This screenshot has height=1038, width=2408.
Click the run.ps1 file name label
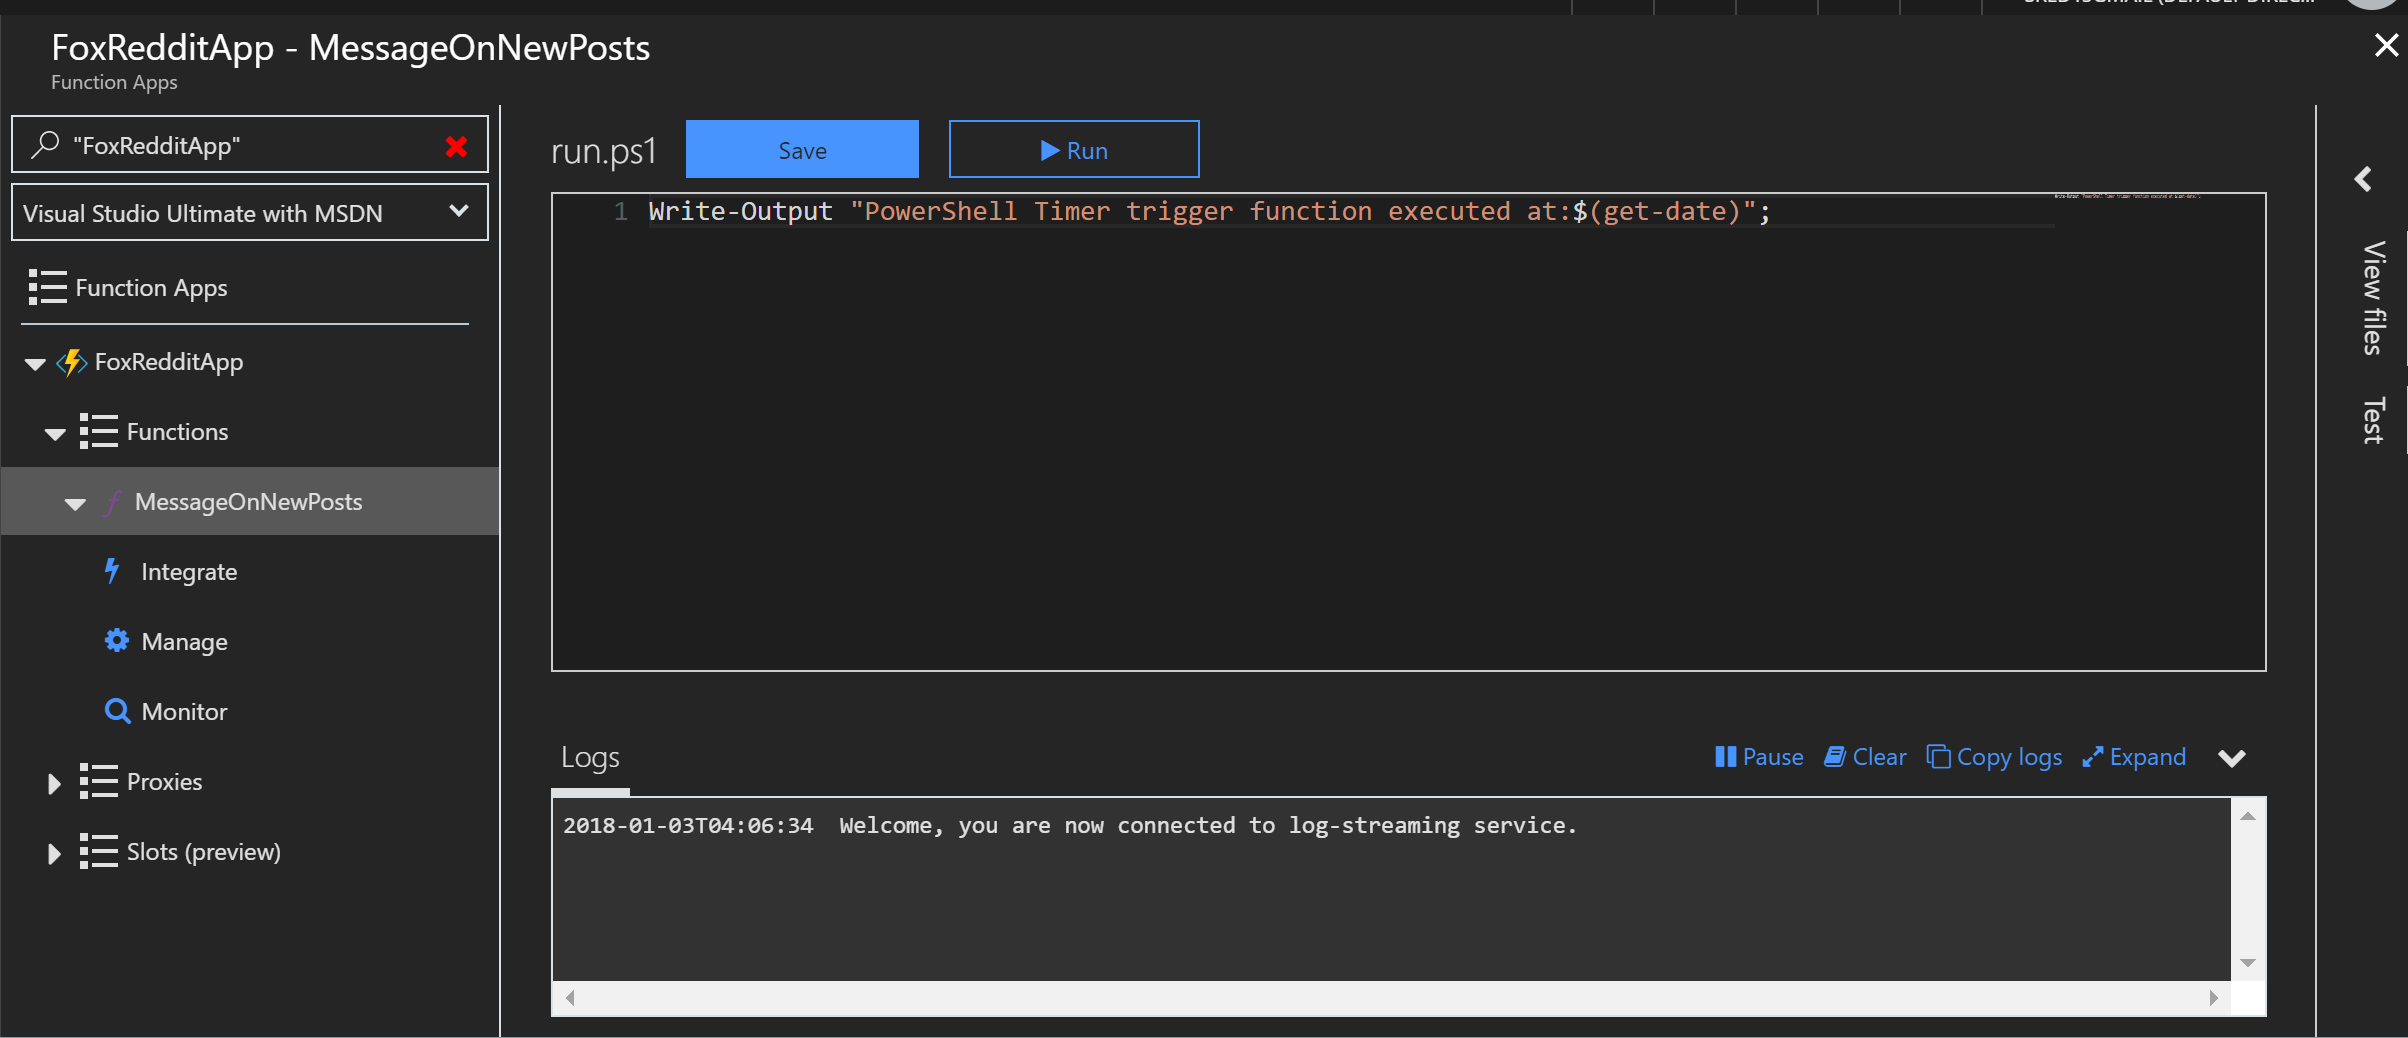(x=603, y=150)
